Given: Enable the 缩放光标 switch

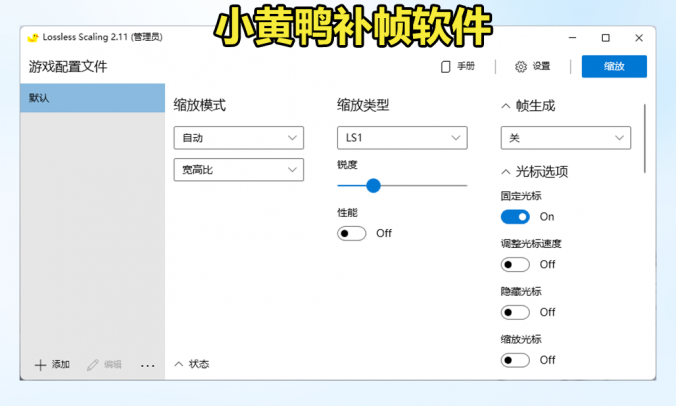Looking at the screenshot, I should (515, 360).
